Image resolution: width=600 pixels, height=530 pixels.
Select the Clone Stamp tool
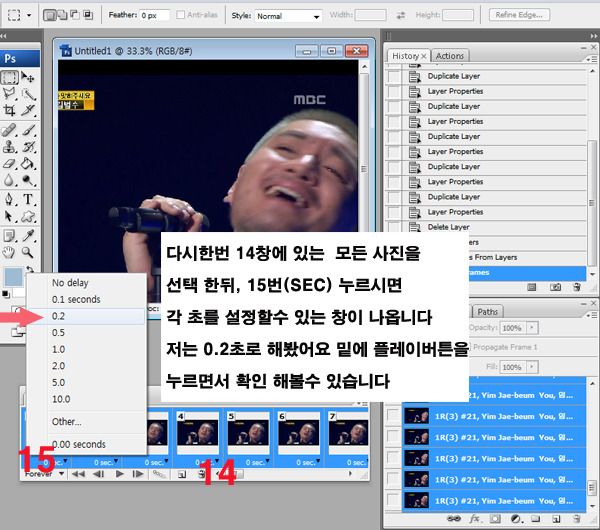click(9, 146)
